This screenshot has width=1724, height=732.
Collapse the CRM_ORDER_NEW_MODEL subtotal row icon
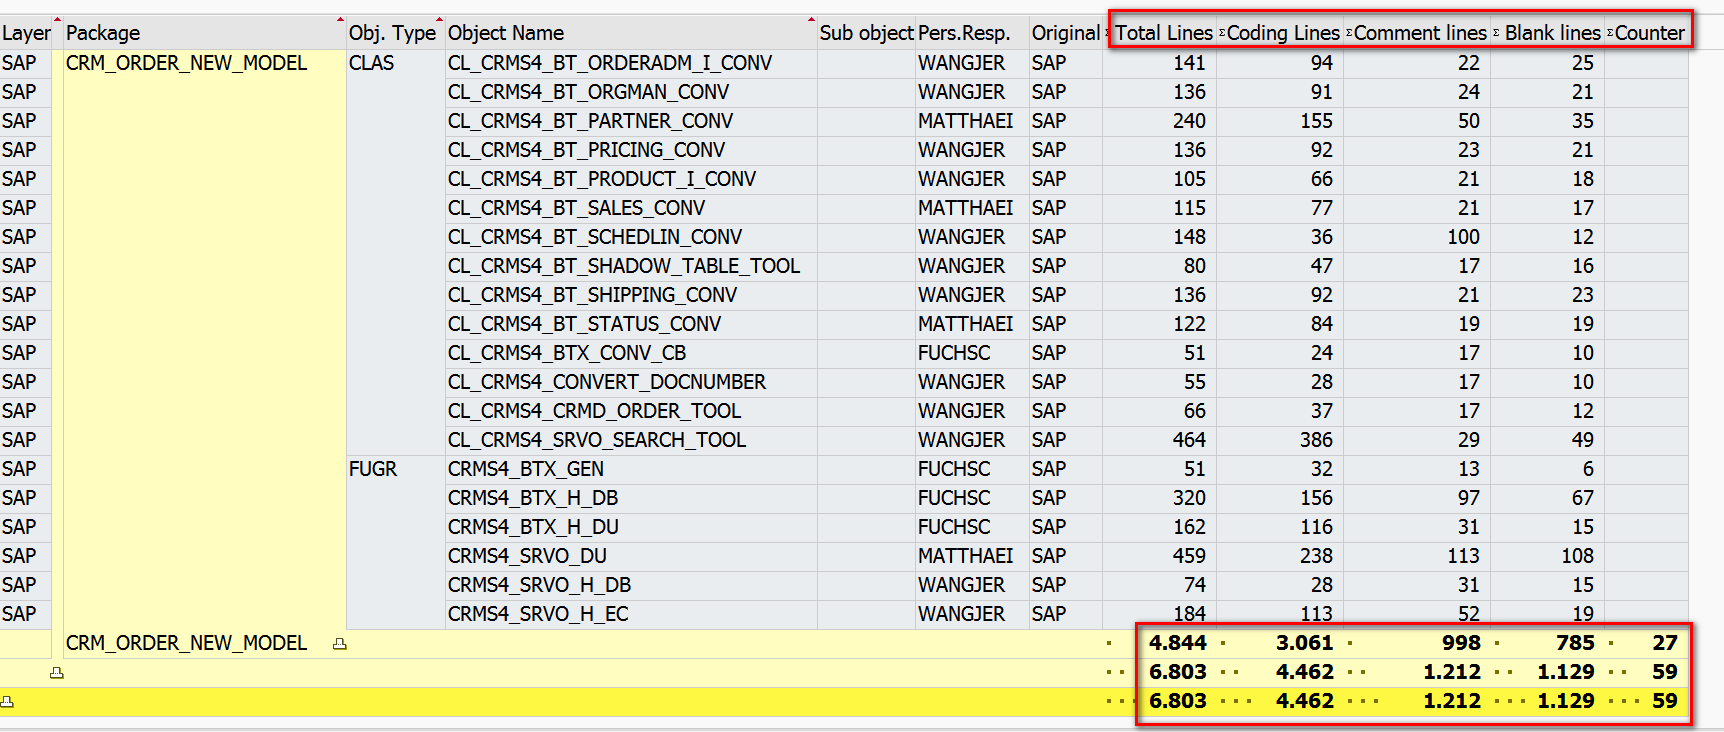(340, 644)
